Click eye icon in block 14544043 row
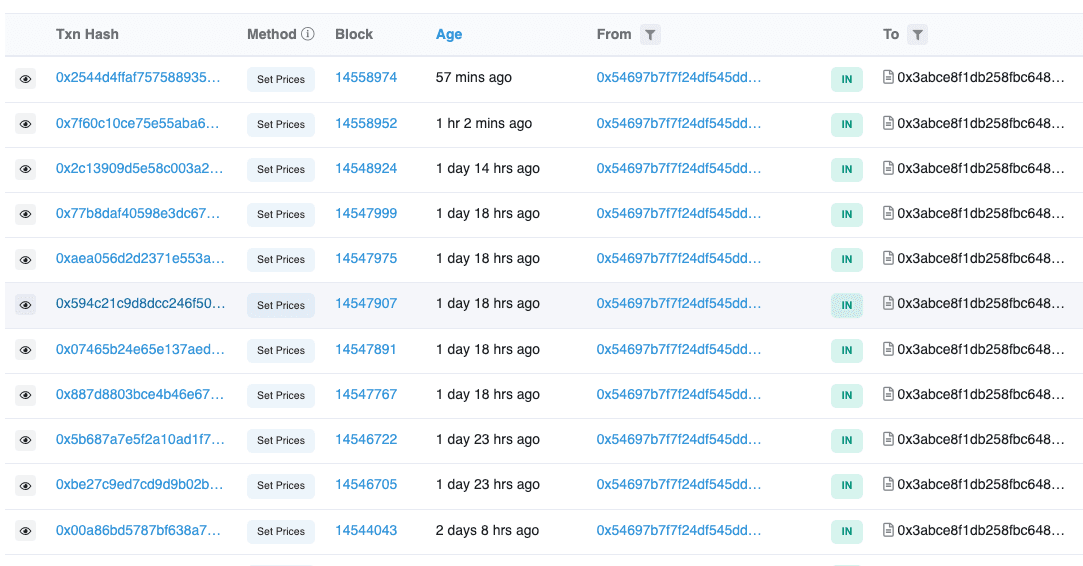This screenshot has width=1083, height=566. [x=26, y=531]
